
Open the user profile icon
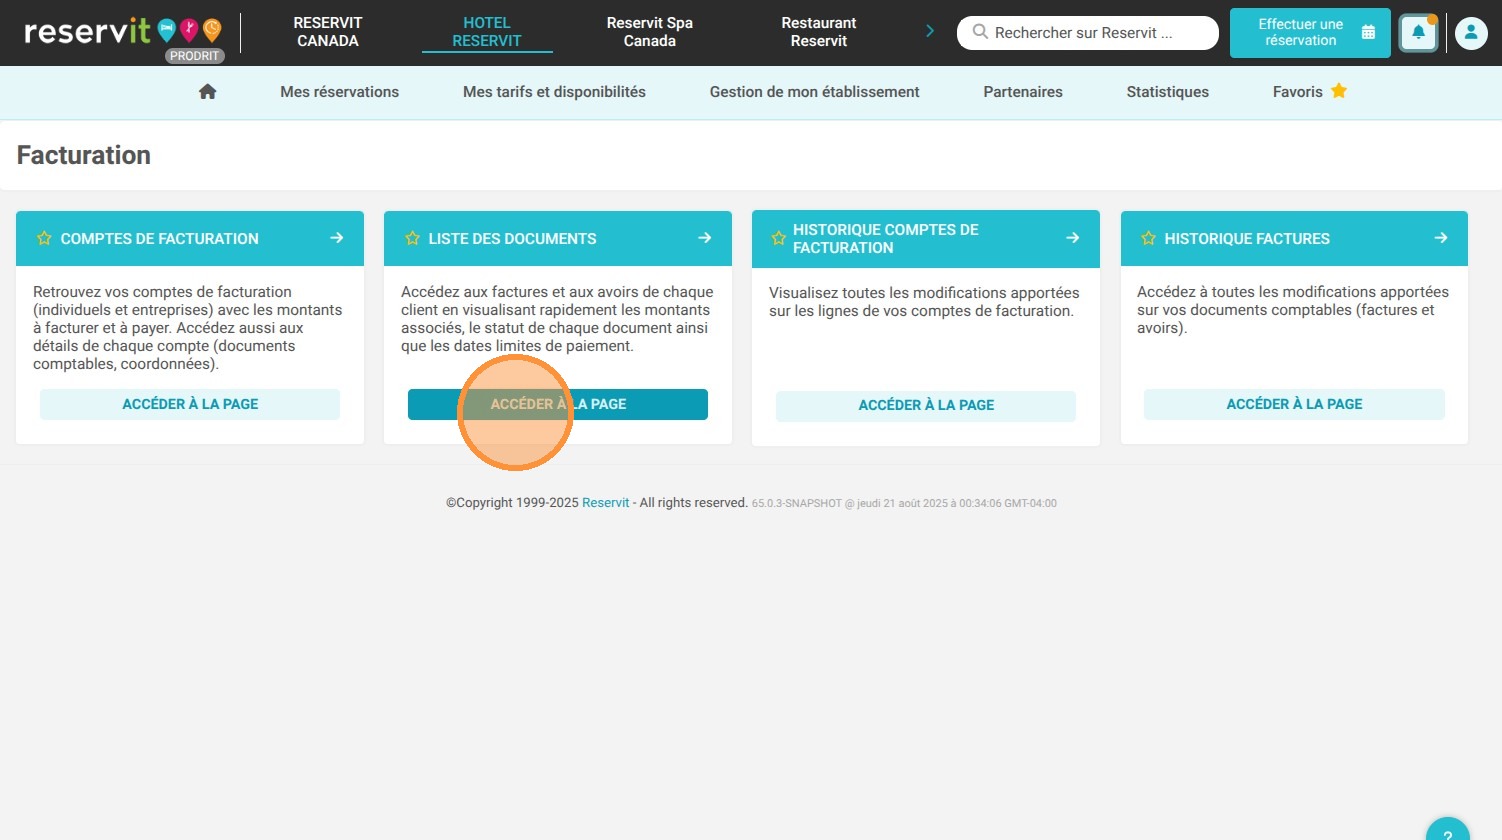point(1471,33)
